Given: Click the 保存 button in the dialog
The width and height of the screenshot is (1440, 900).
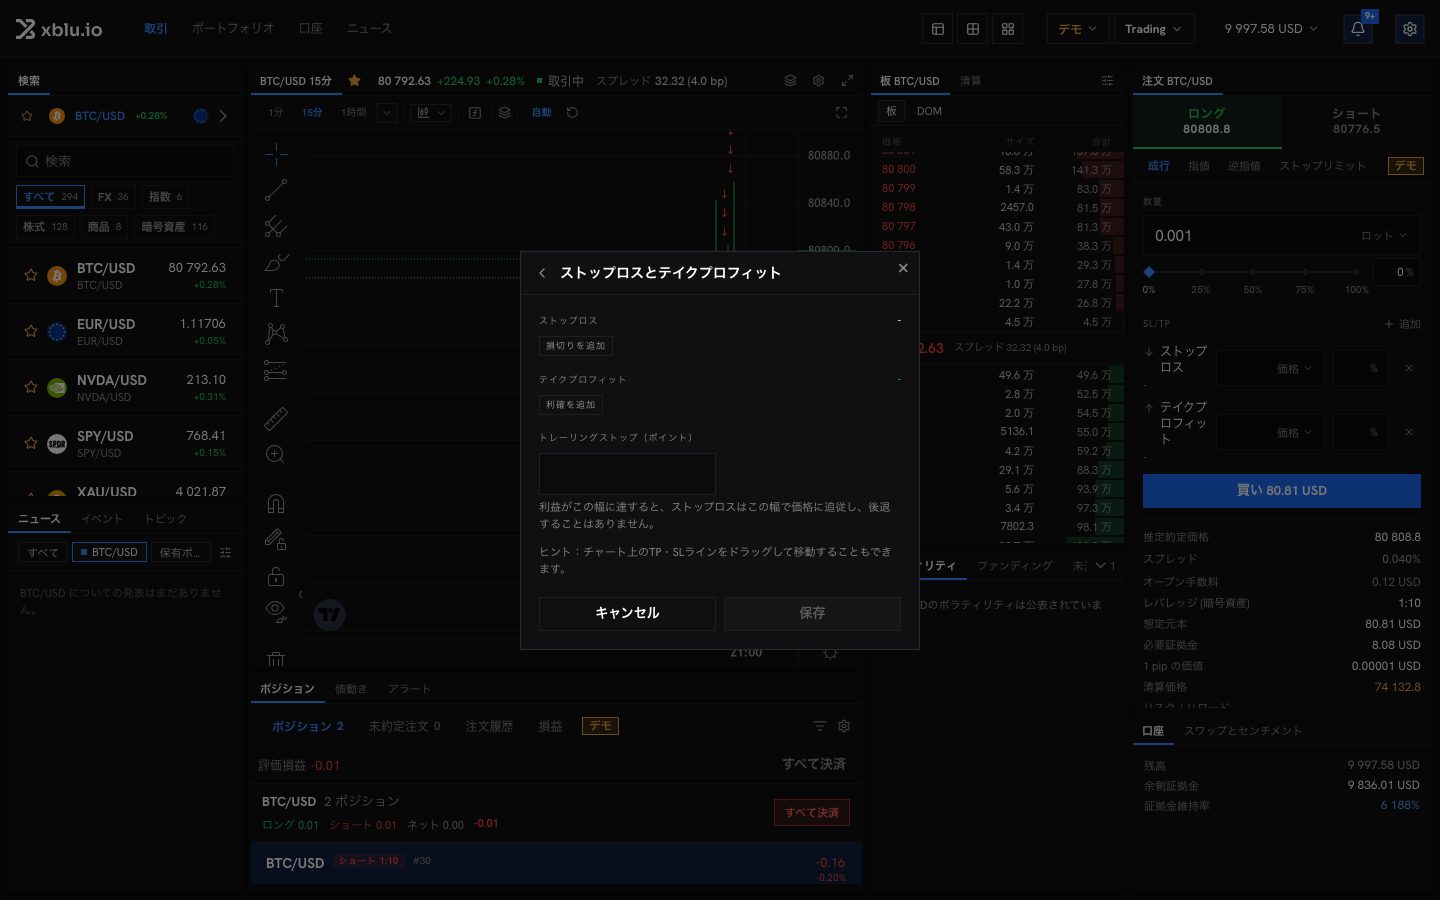Looking at the screenshot, I should pyautogui.click(x=812, y=613).
